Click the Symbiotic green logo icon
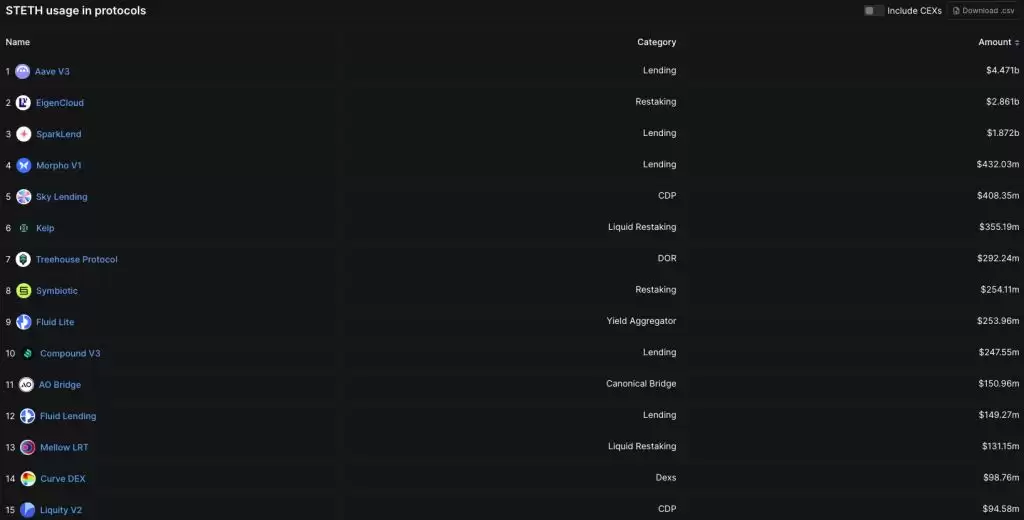This screenshot has width=1024, height=520. (x=24, y=291)
